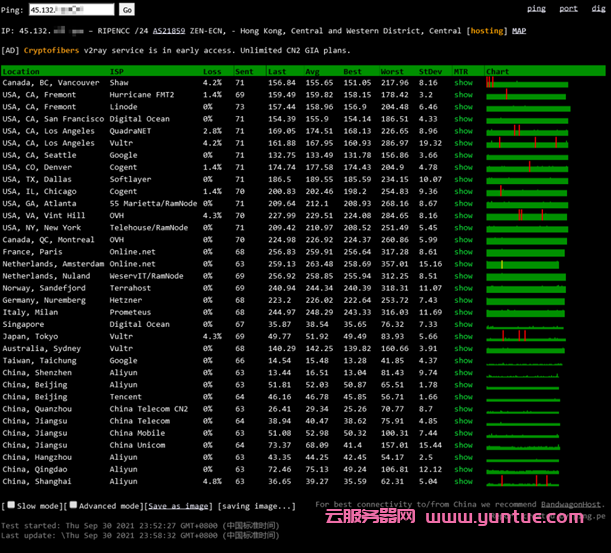Show MTR for Japan, Tokyo Vultr row
The width and height of the screenshot is (611, 553).
coord(463,336)
